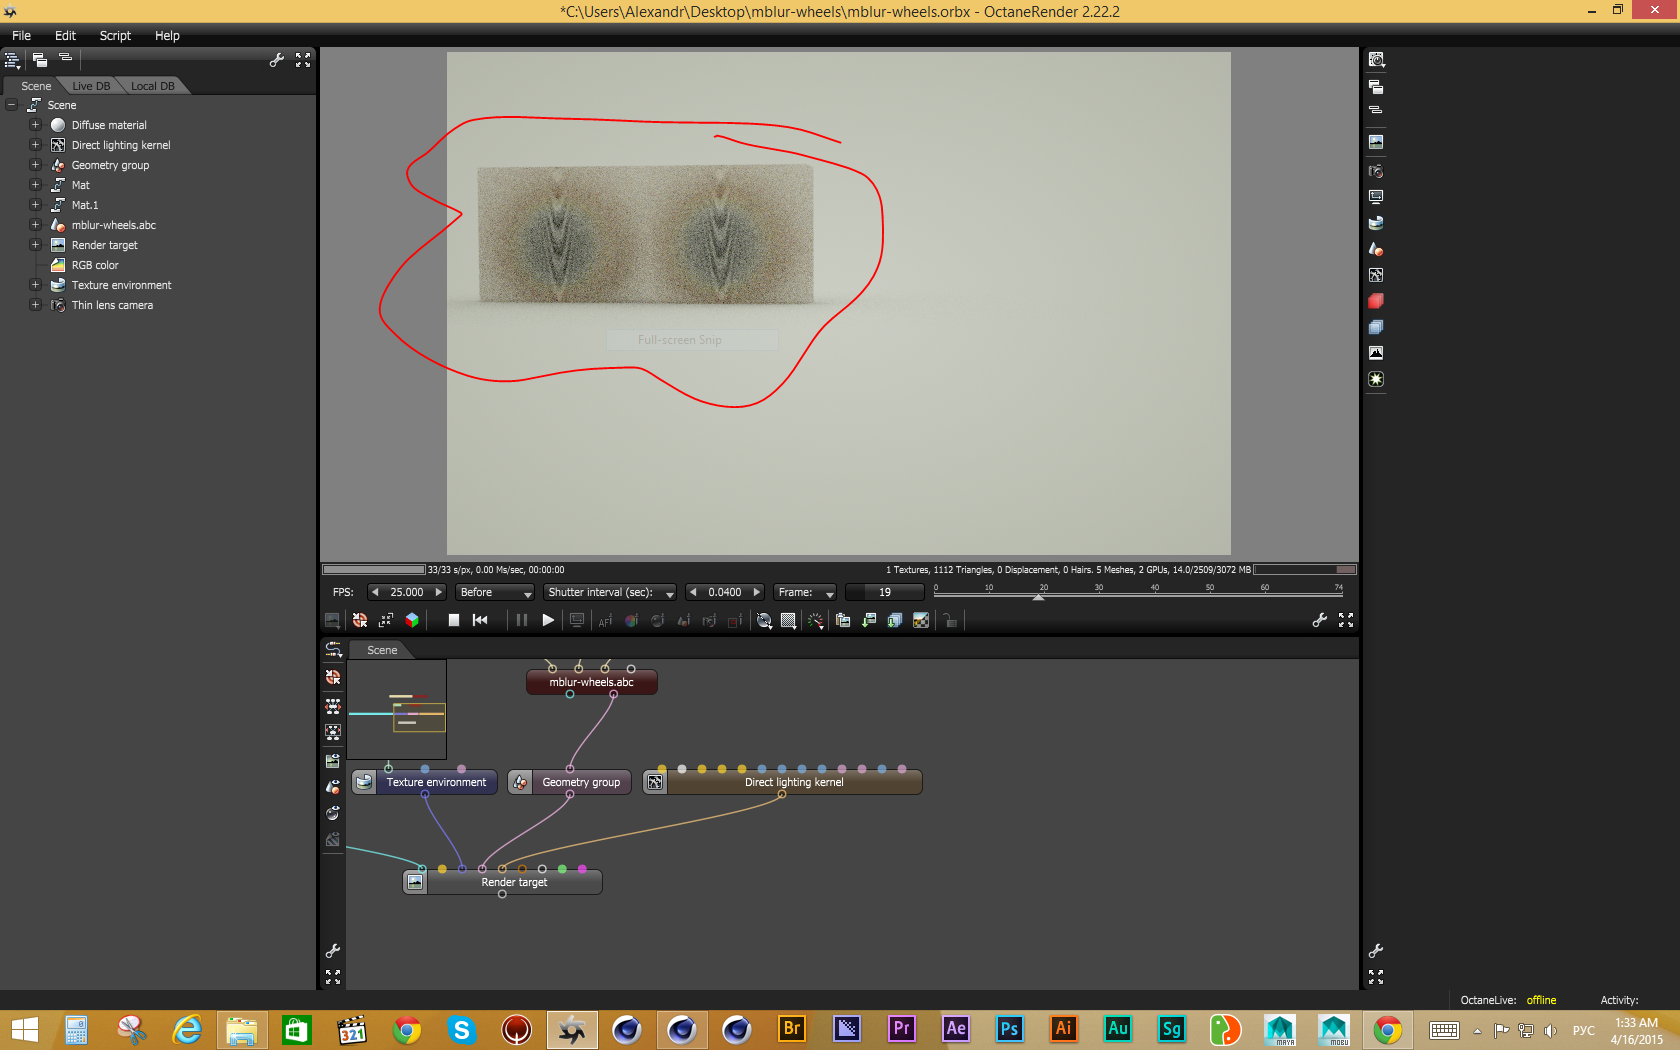Click the green starburst icon in right toolbar
The image size is (1680, 1050).
(x=1376, y=379)
